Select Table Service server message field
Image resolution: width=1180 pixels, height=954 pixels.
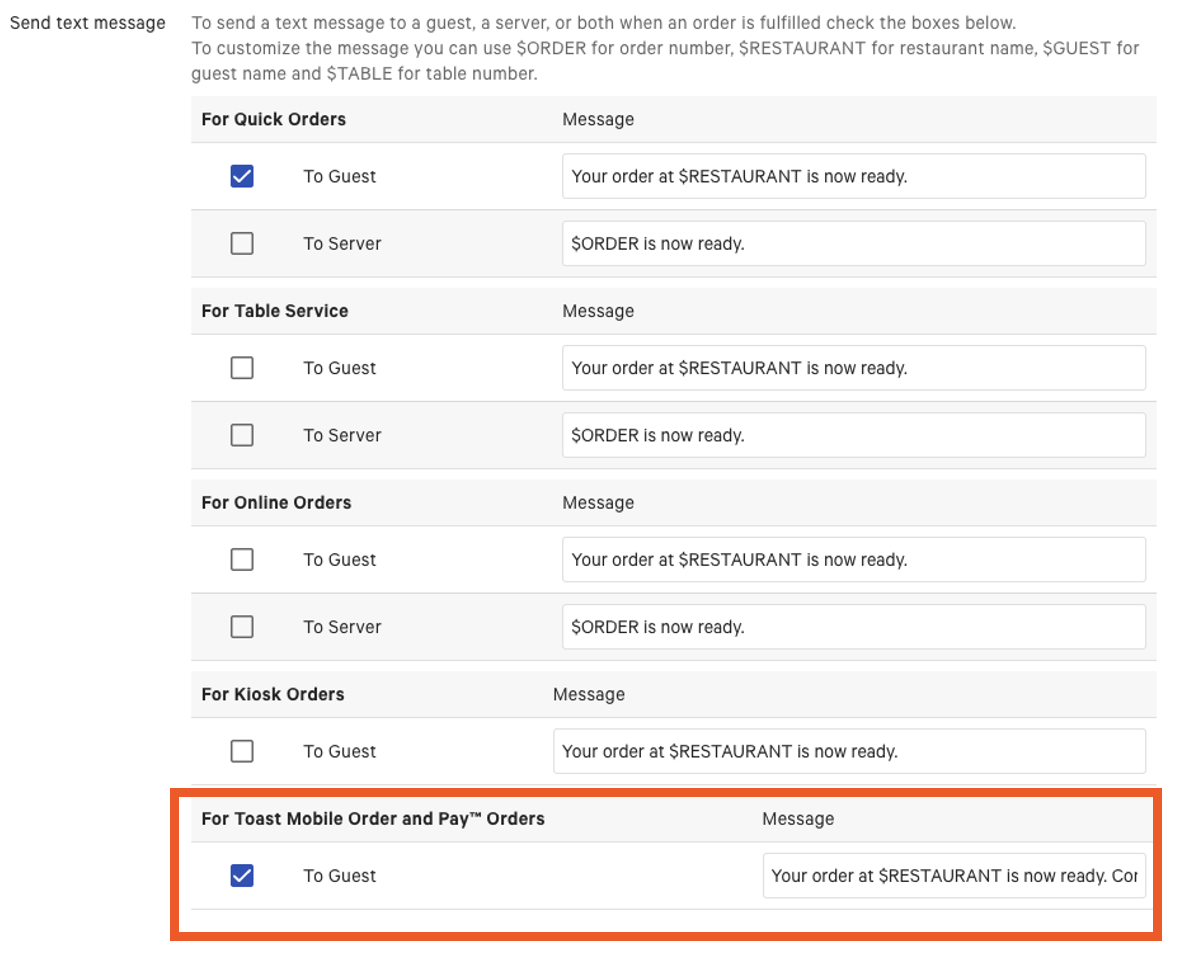pyautogui.click(x=853, y=435)
